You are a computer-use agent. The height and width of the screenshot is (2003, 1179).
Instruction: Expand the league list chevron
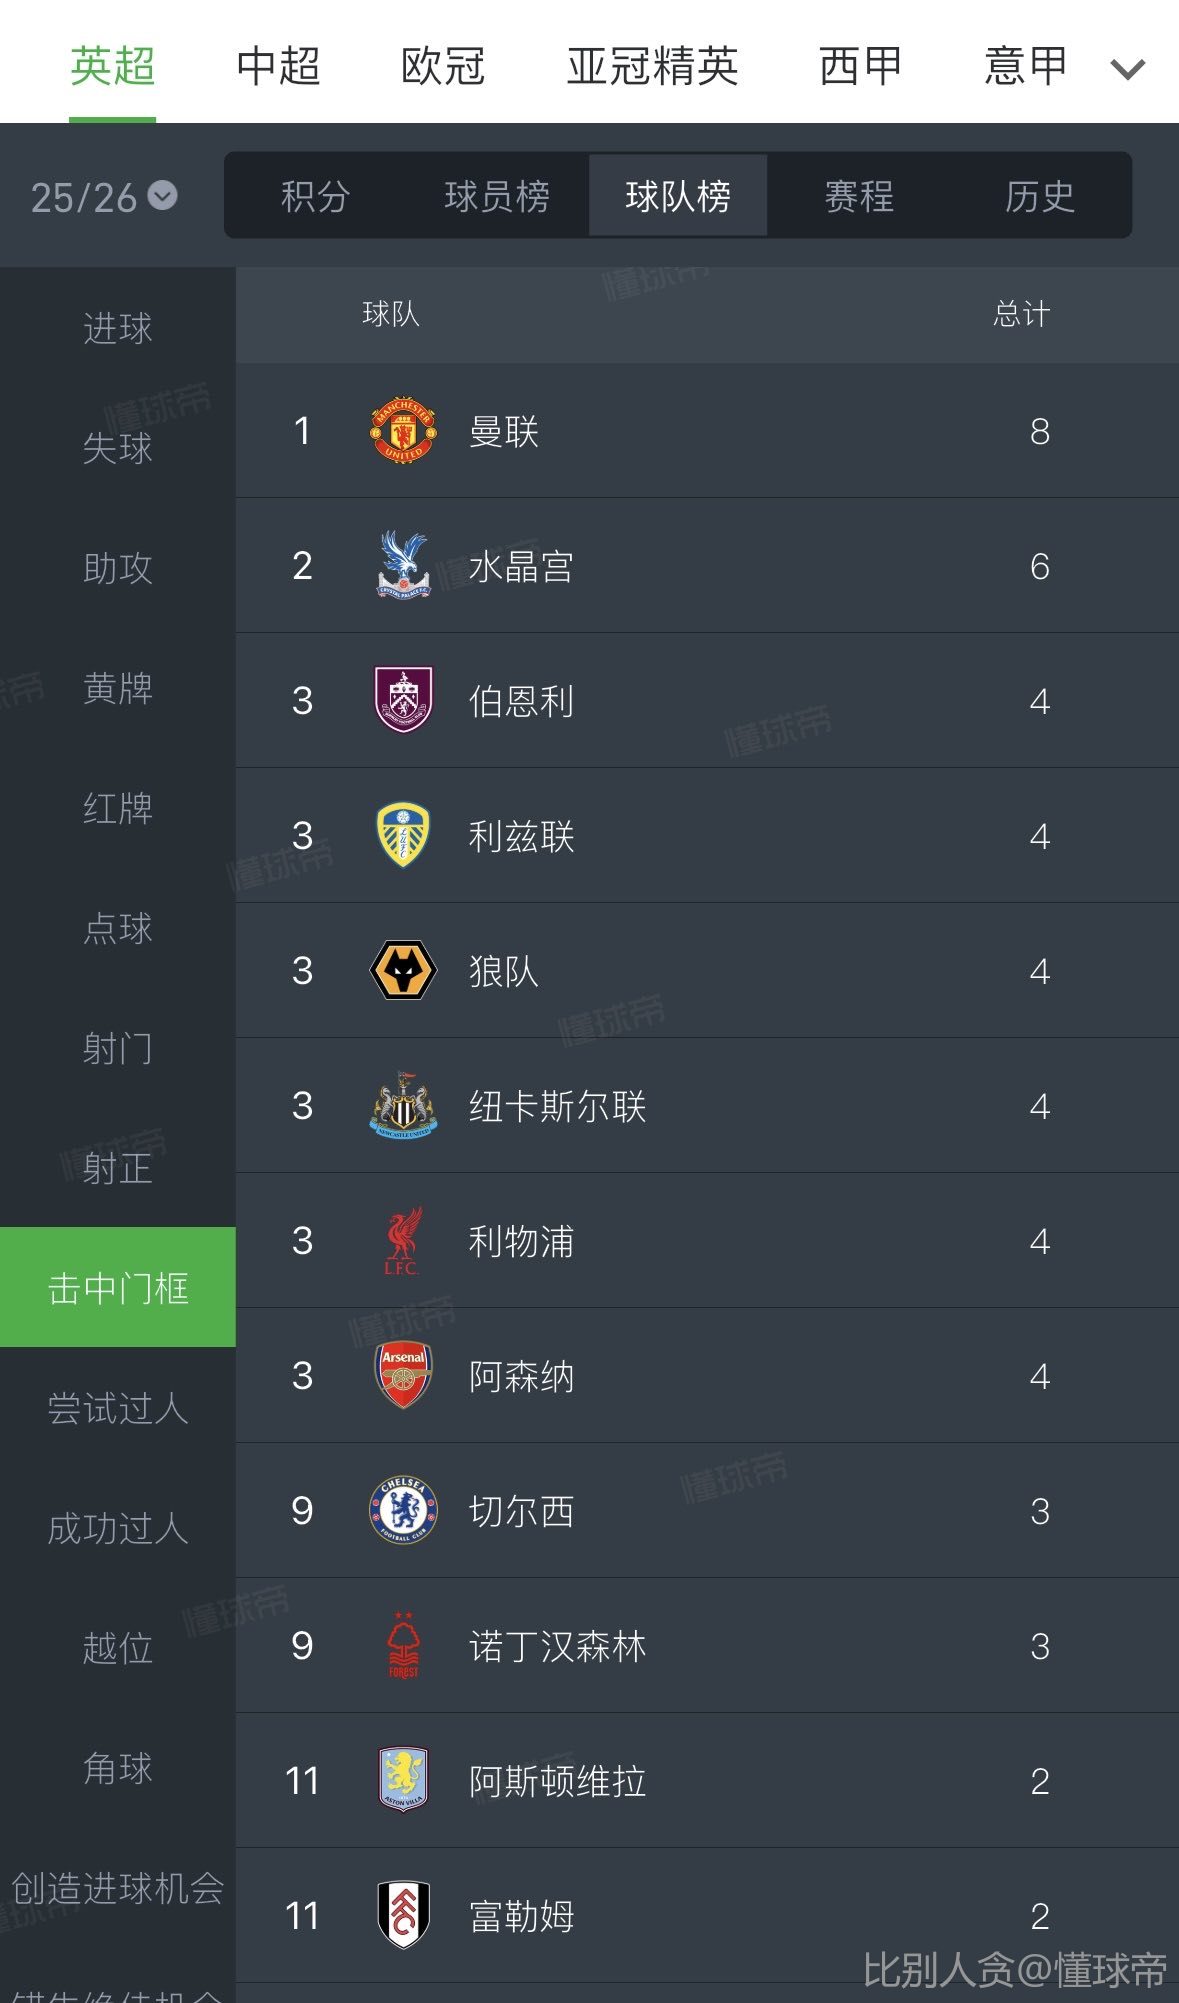pyautogui.click(x=1127, y=69)
